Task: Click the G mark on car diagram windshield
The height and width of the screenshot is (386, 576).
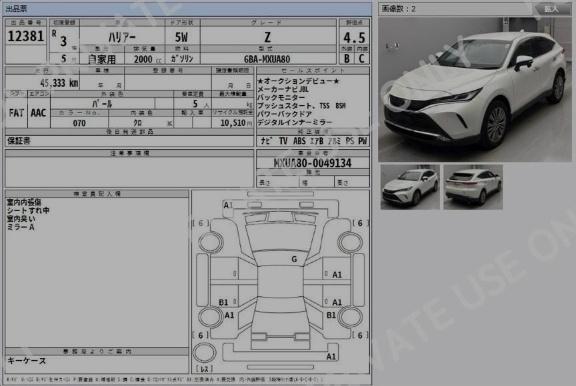Action: pos(294,259)
